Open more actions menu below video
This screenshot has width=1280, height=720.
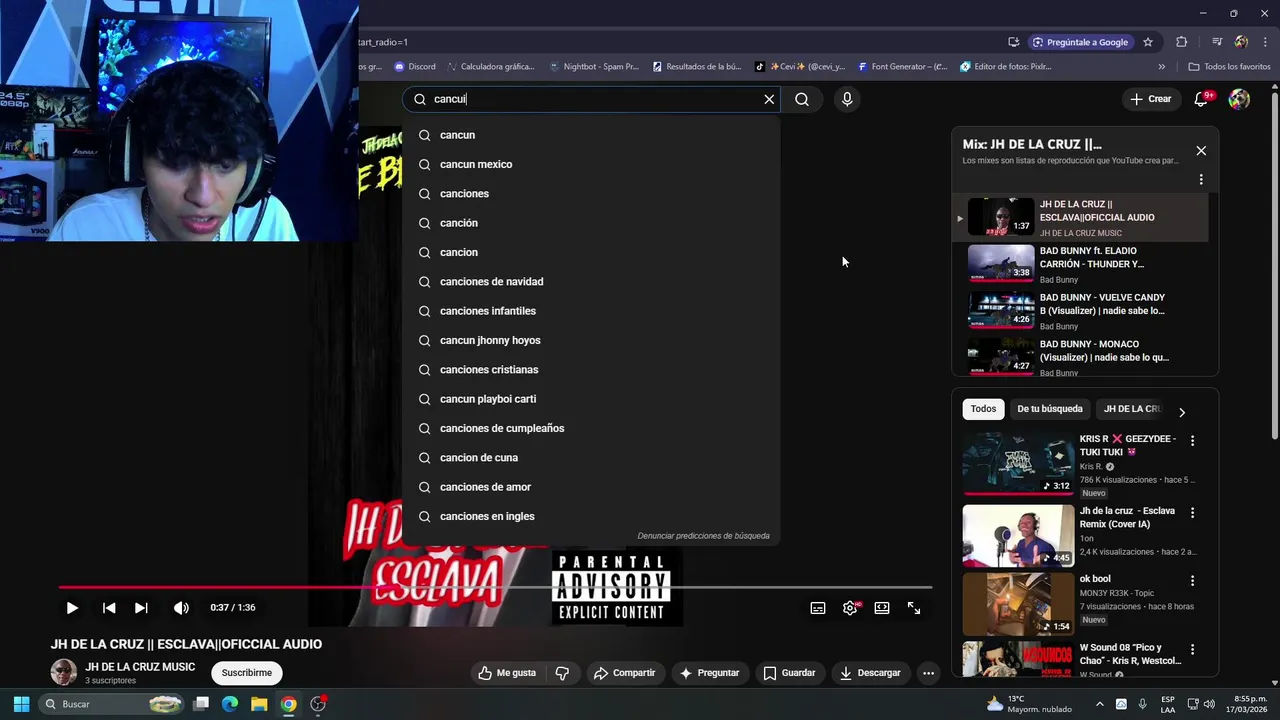coord(928,673)
